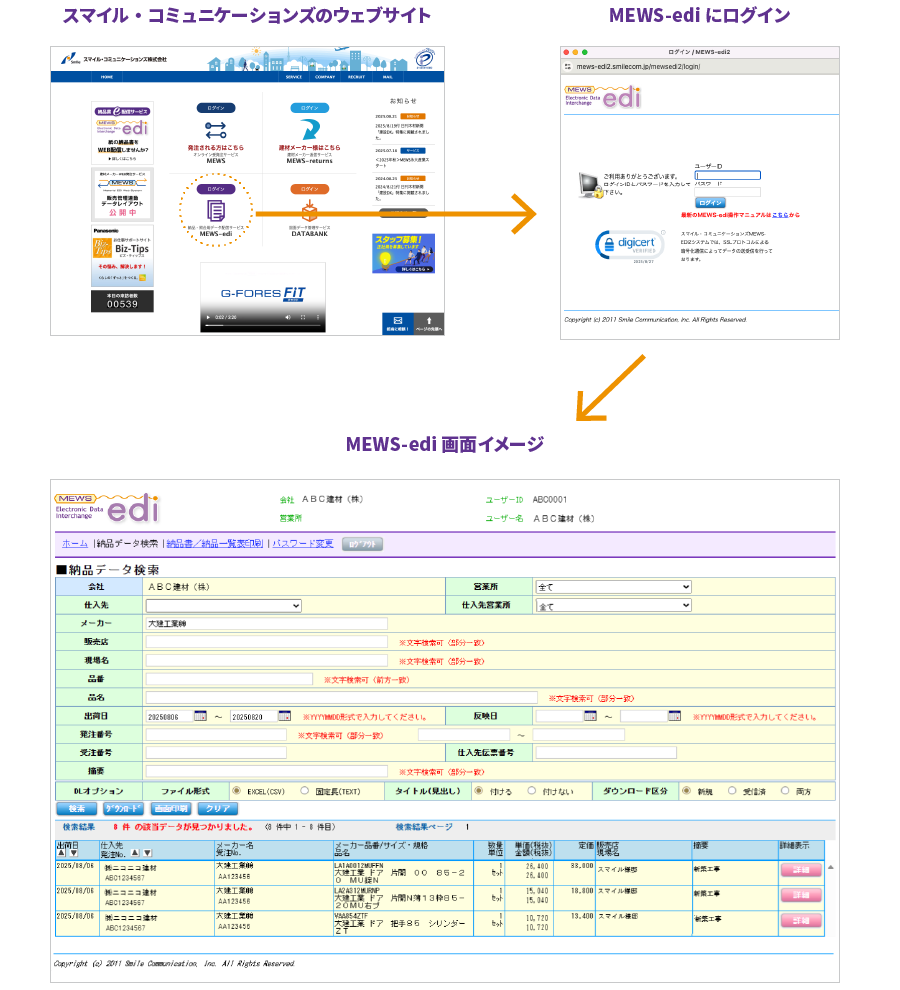Expand the 仕入先営業所 dropdown

pyautogui.click(x=613, y=605)
